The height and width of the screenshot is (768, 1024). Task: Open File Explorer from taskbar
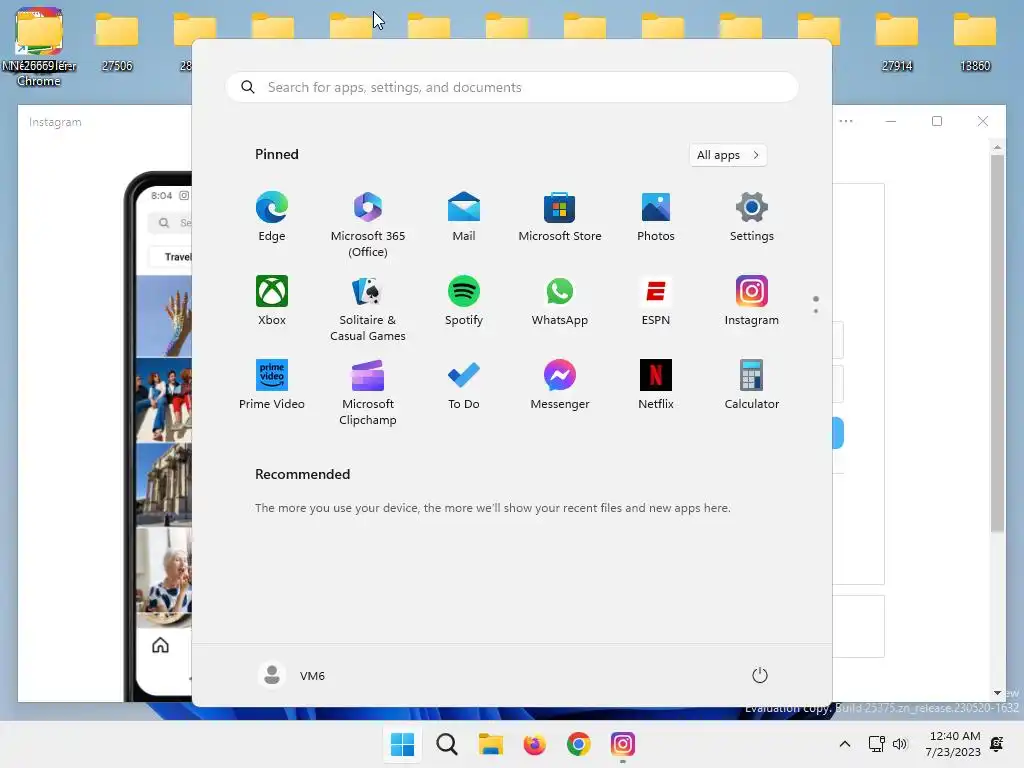(x=490, y=744)
